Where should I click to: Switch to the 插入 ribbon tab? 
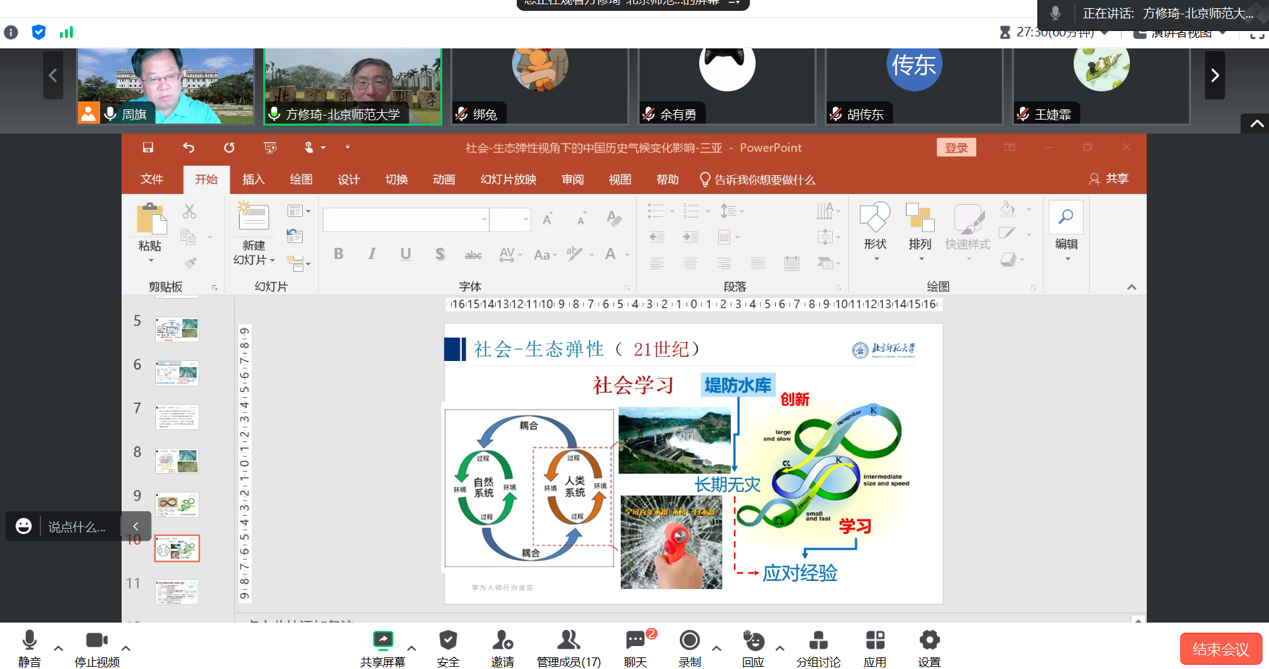pyautogui.click(x=254, y=180)
